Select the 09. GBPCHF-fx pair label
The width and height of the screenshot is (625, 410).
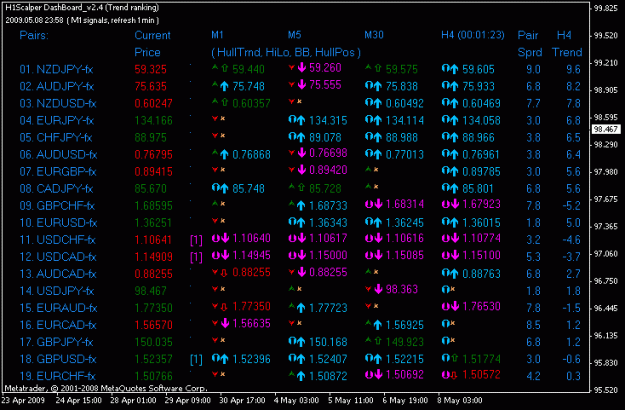pos(57,206)
